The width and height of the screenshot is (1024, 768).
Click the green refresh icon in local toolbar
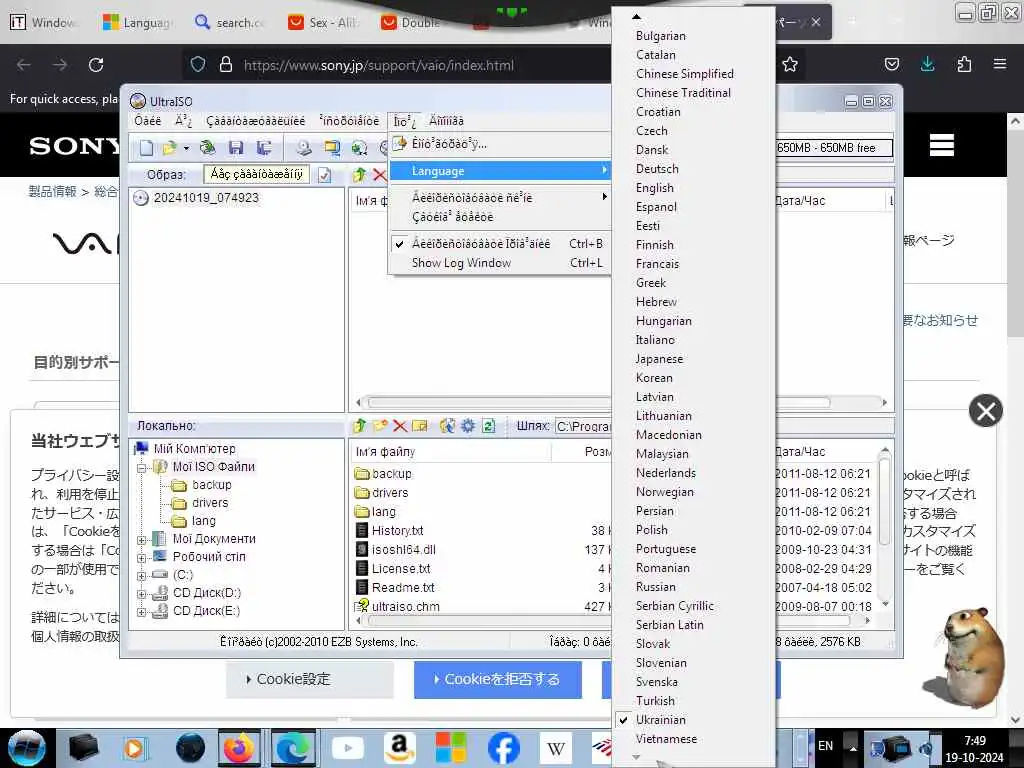pos(488,426)
